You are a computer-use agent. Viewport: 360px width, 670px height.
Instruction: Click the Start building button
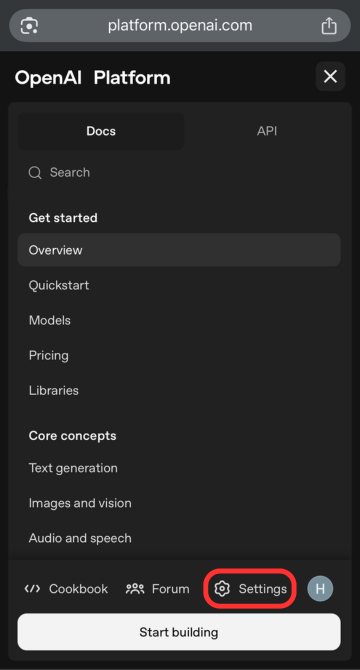pyautogui.click(x=179, y=632)
